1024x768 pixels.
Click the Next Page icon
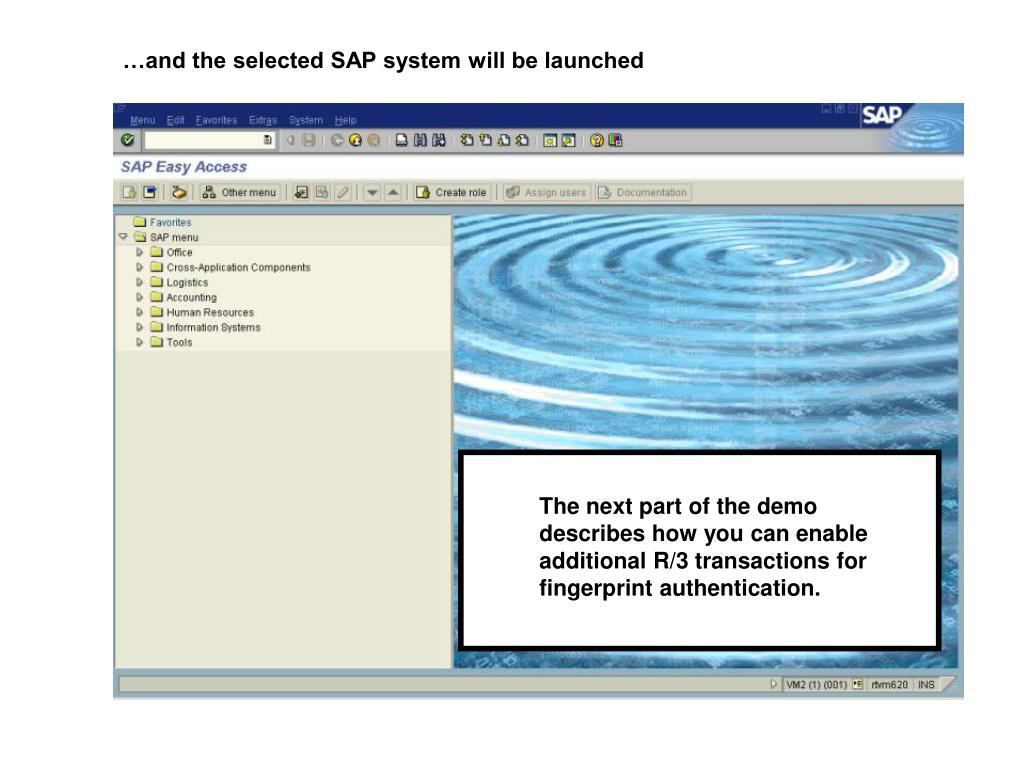tap(504, 140)
